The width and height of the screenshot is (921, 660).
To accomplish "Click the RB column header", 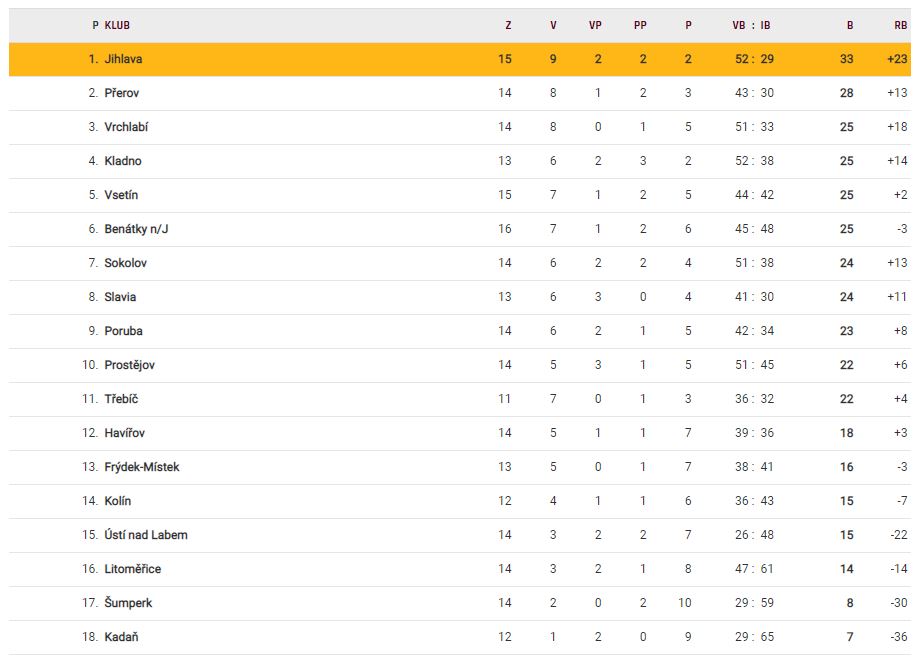I will point(900,25).
